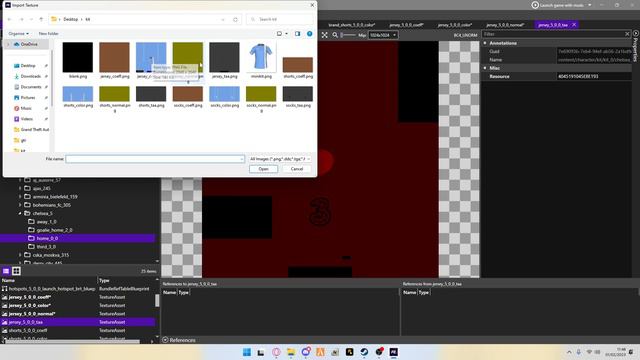This screenshot has height=360, width=640.
Task: Select the fit-to-view expand icon in texture viewer
Action: coord(324,35)
